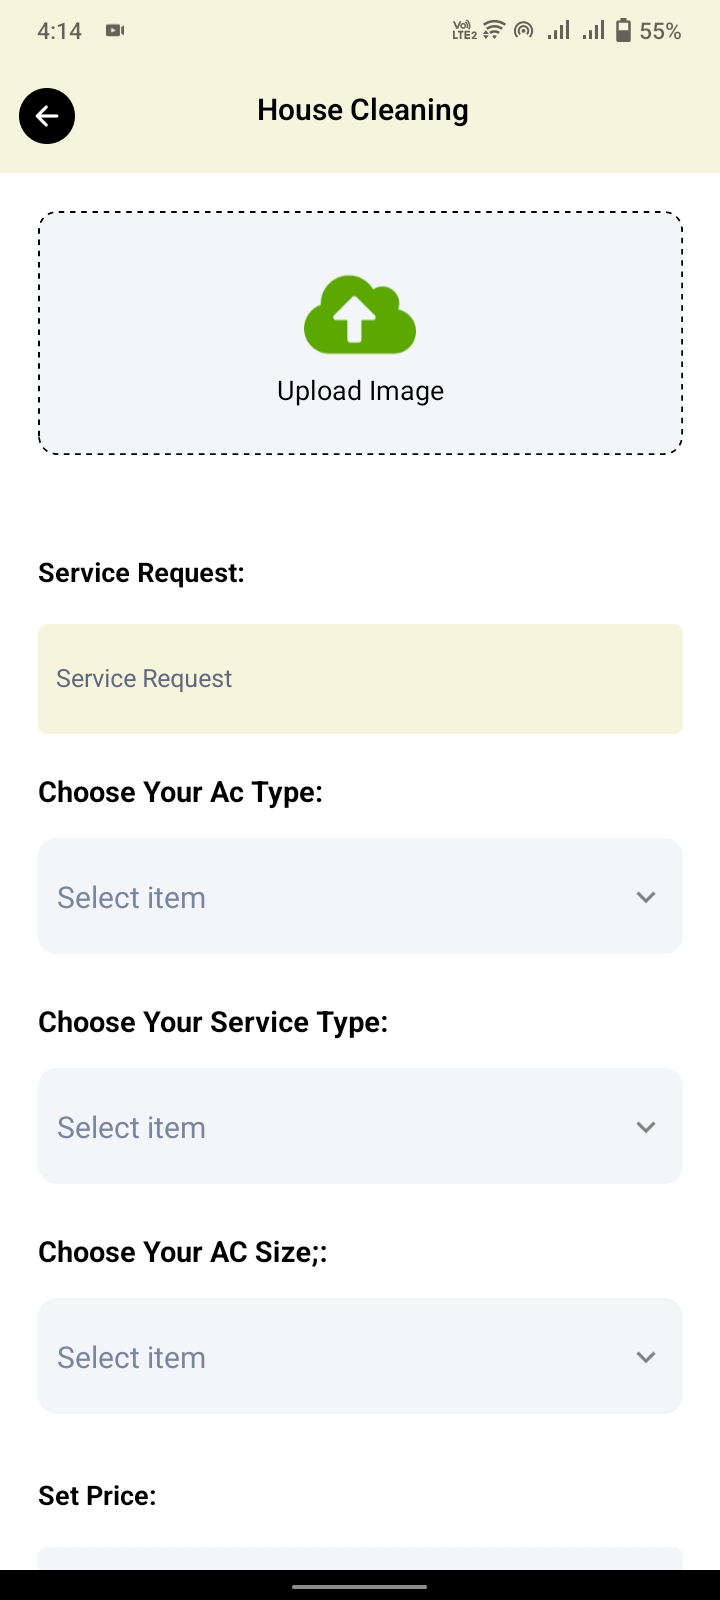This screenshot has width=720, height=1600.
Task: Expand the AC Size dropdown chevron
Action: tap(646, 1357)
